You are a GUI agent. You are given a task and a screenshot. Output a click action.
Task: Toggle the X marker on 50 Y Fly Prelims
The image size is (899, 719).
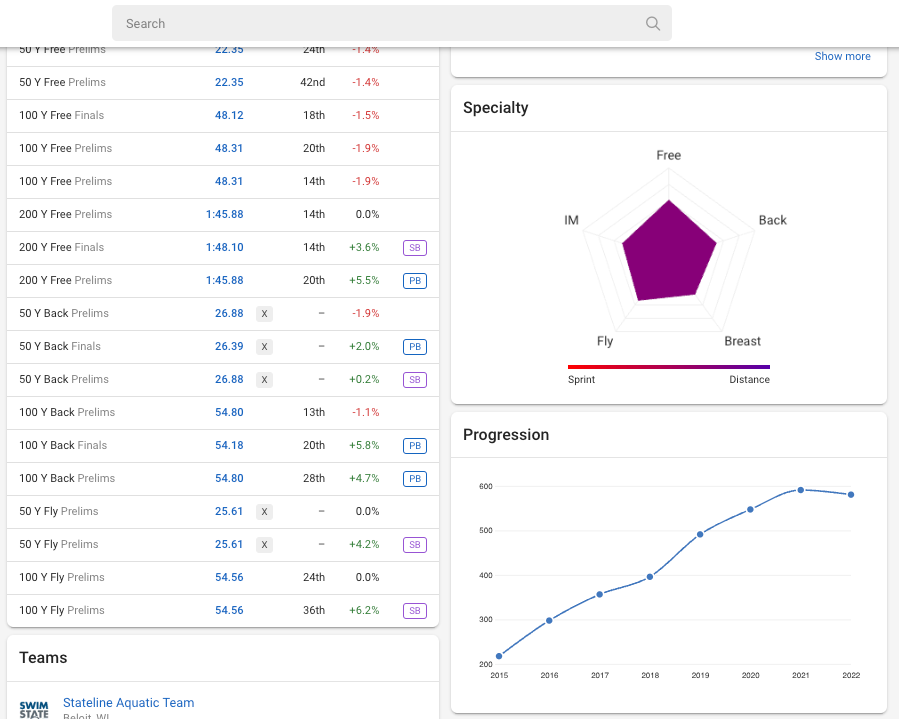(264, 511)
